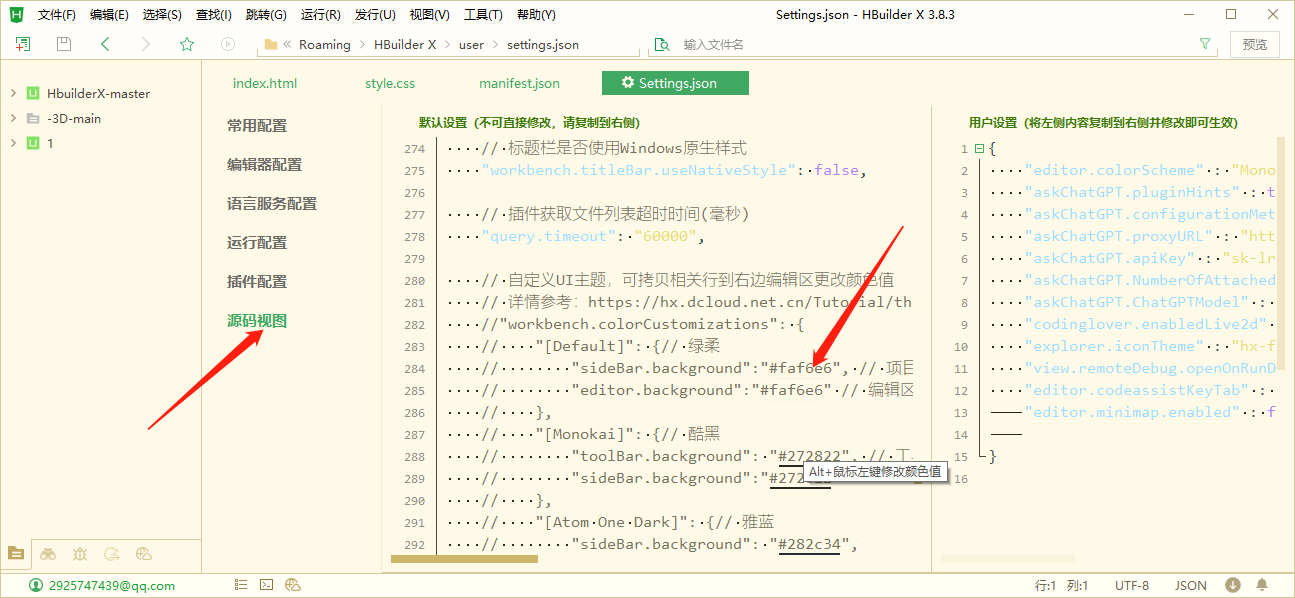Open notifications with the bell icon
This screenshot has height=598, width=1295.
[1262, 584]
